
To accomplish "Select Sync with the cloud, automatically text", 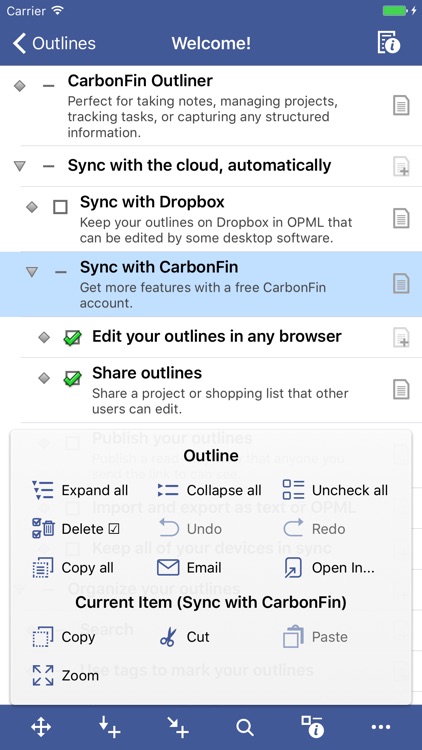I will pyautogui.click(x=200, y=165).
